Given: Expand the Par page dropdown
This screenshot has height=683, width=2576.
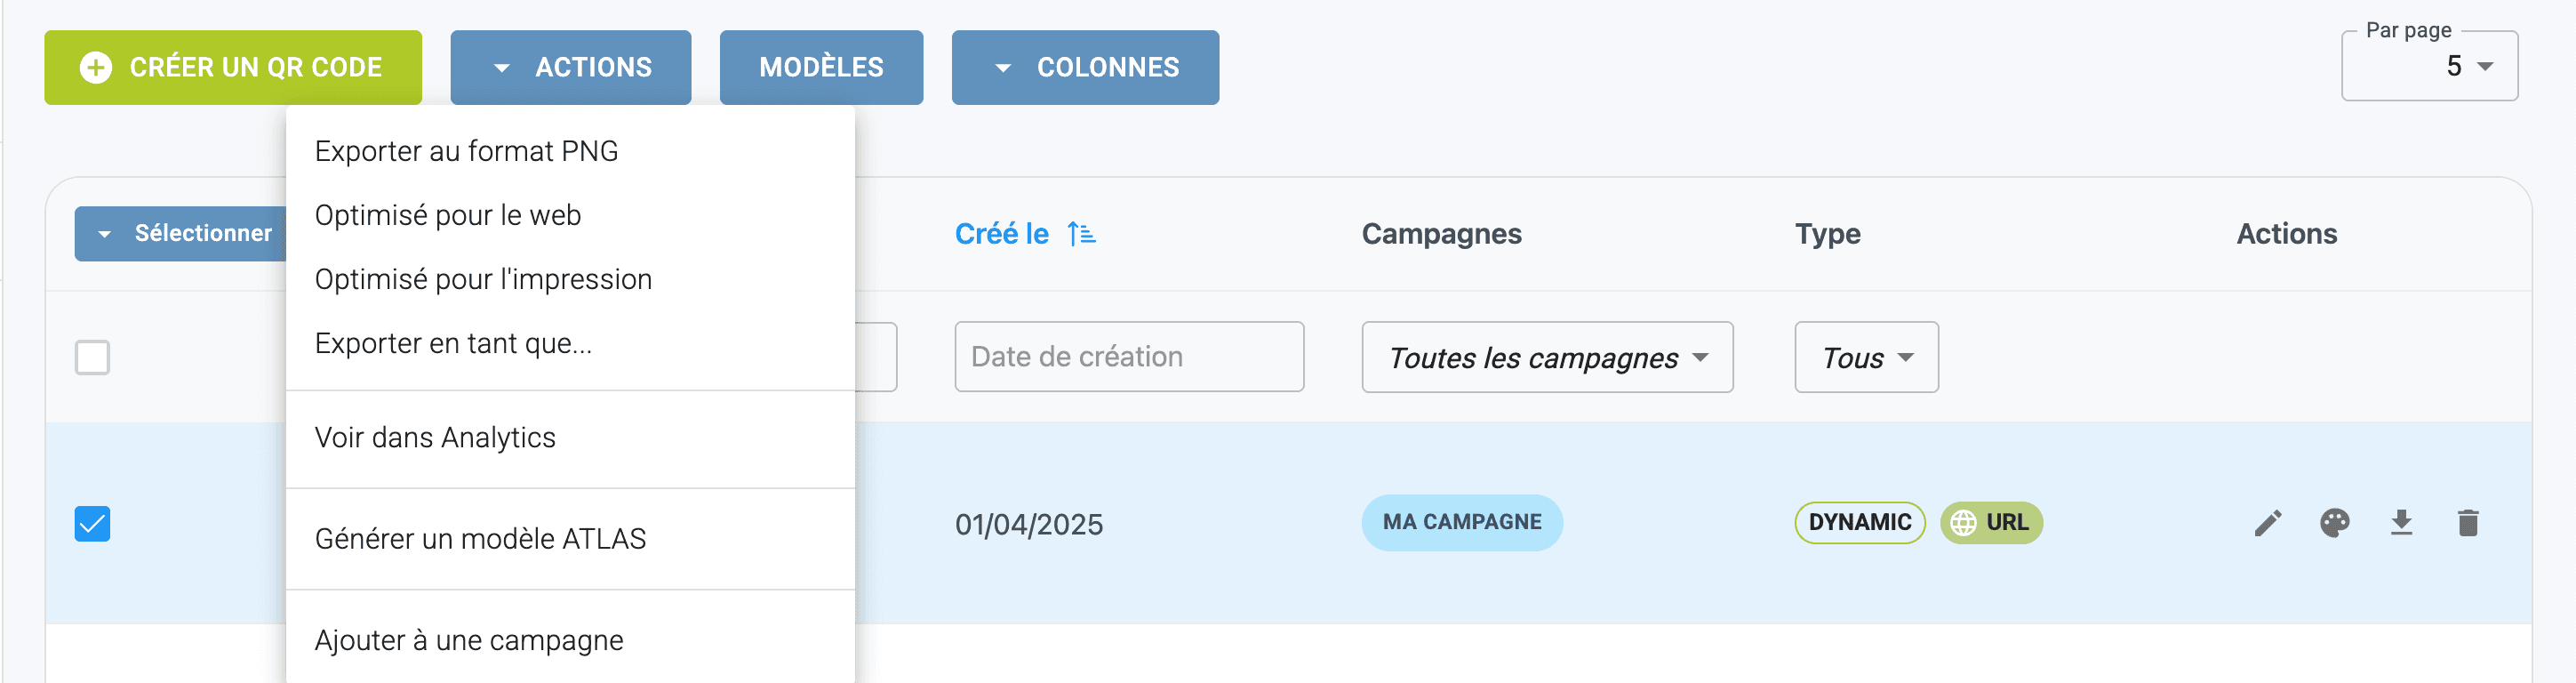Looking at the screenshot, I should pos(2429,67).
